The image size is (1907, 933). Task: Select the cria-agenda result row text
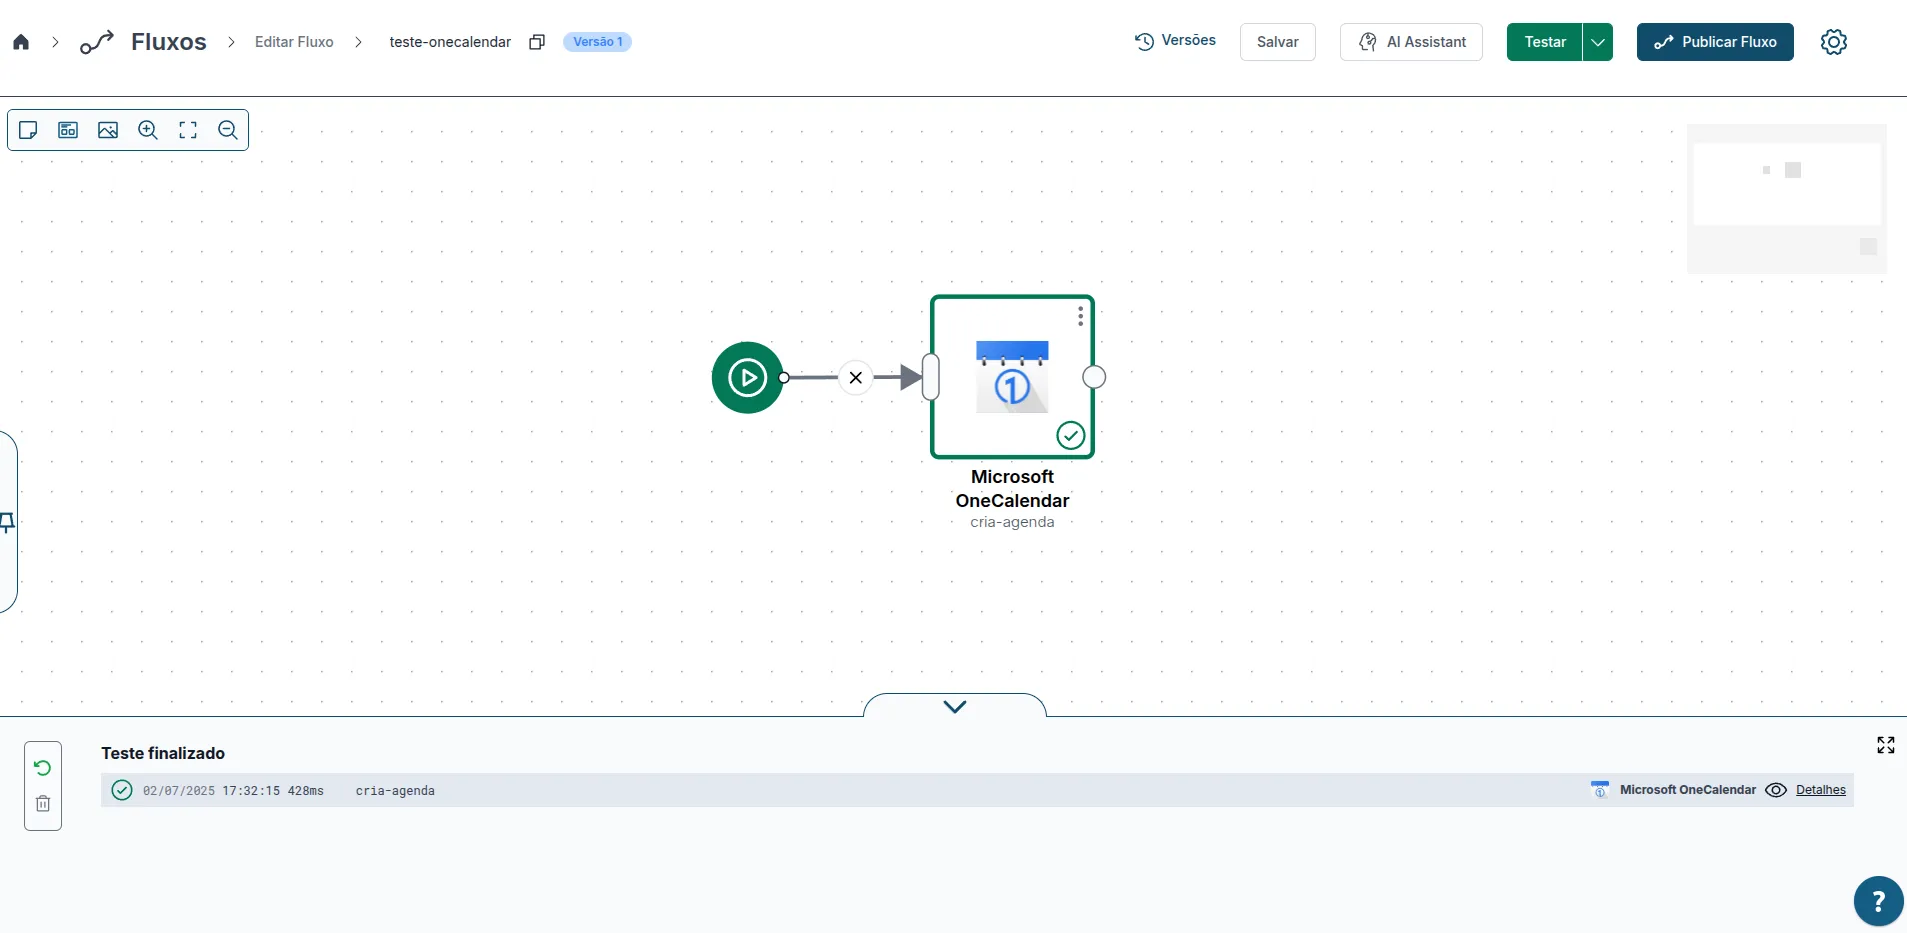(x=395, y=791)
